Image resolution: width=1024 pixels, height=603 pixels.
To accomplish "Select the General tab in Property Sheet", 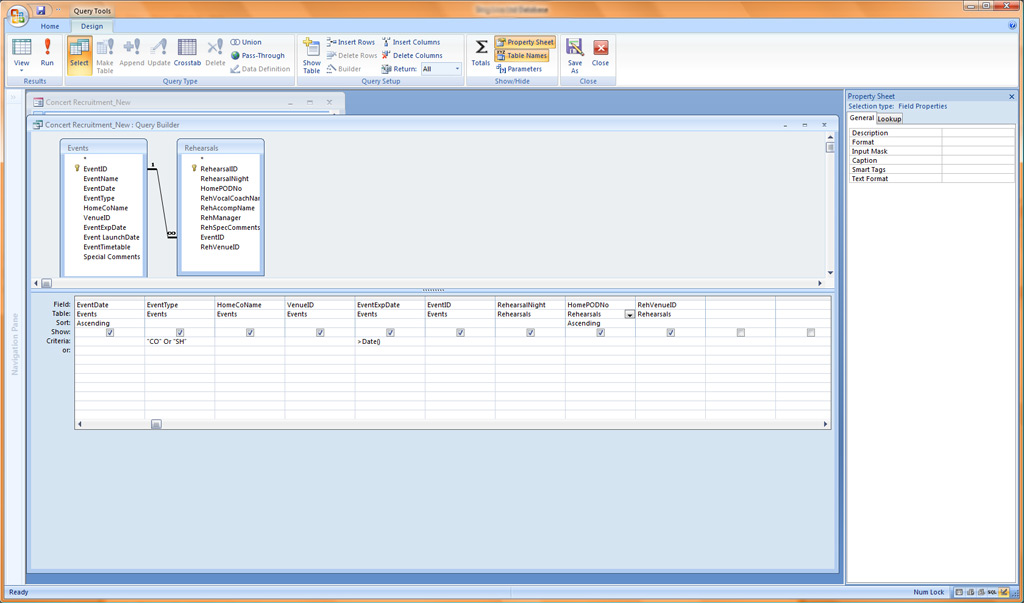I will click(861, 118).
